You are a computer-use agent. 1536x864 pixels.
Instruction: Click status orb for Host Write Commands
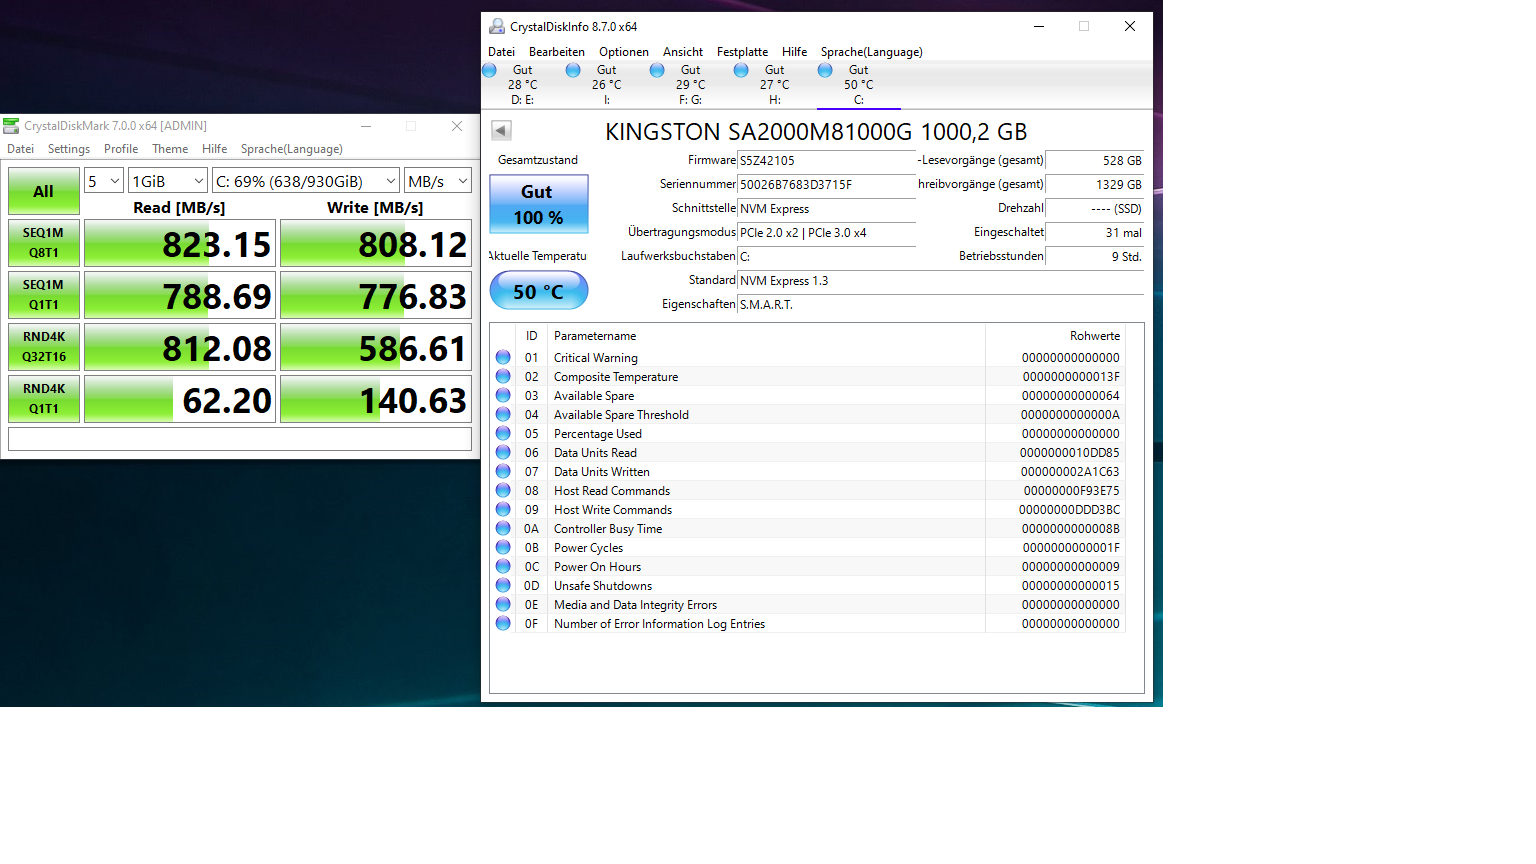click(503, 509)
